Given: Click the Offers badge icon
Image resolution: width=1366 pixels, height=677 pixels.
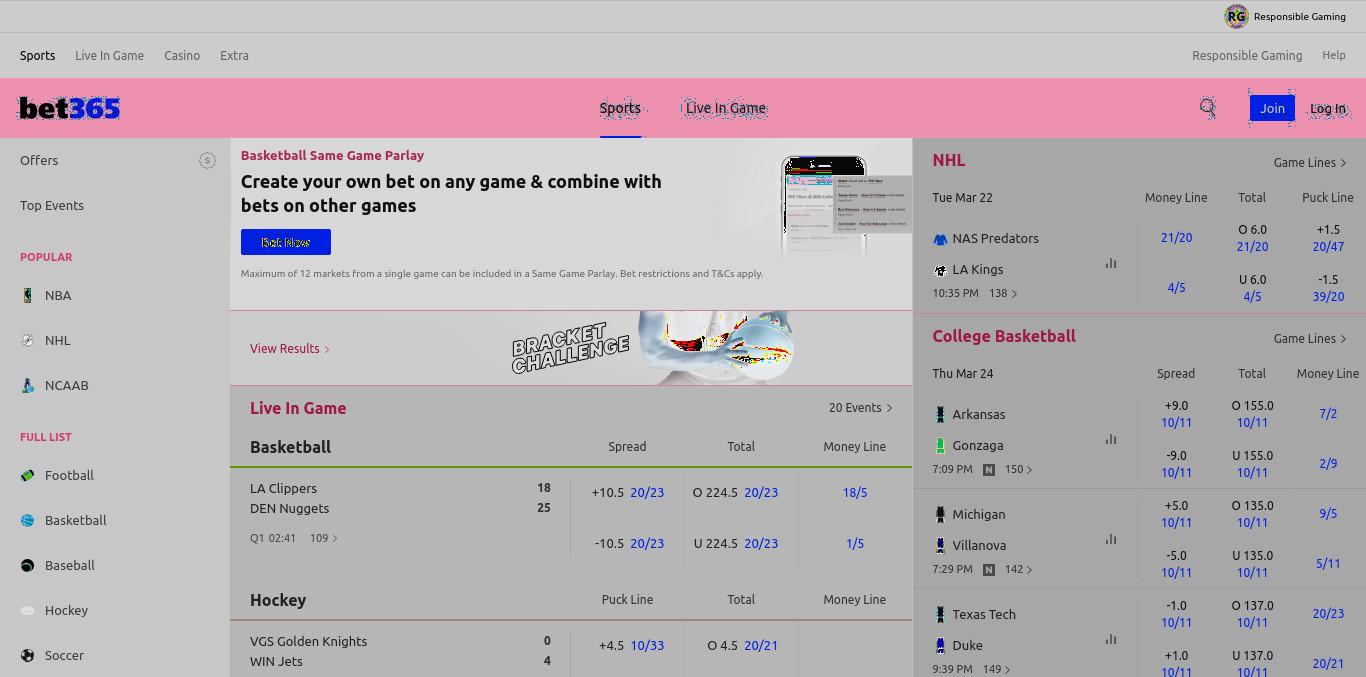Looking at the screenshot, I should (x=207, y=160).
